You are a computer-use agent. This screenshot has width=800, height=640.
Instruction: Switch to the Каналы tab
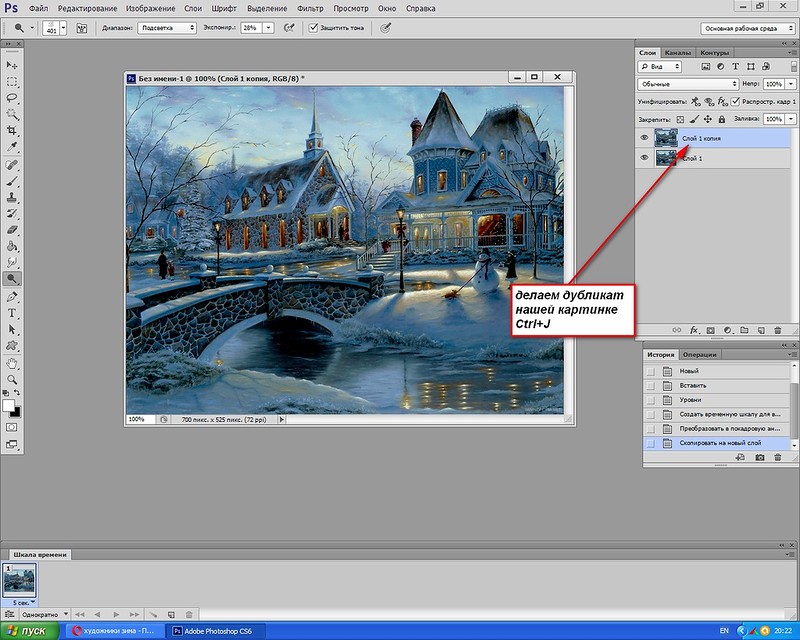(678, 53)
